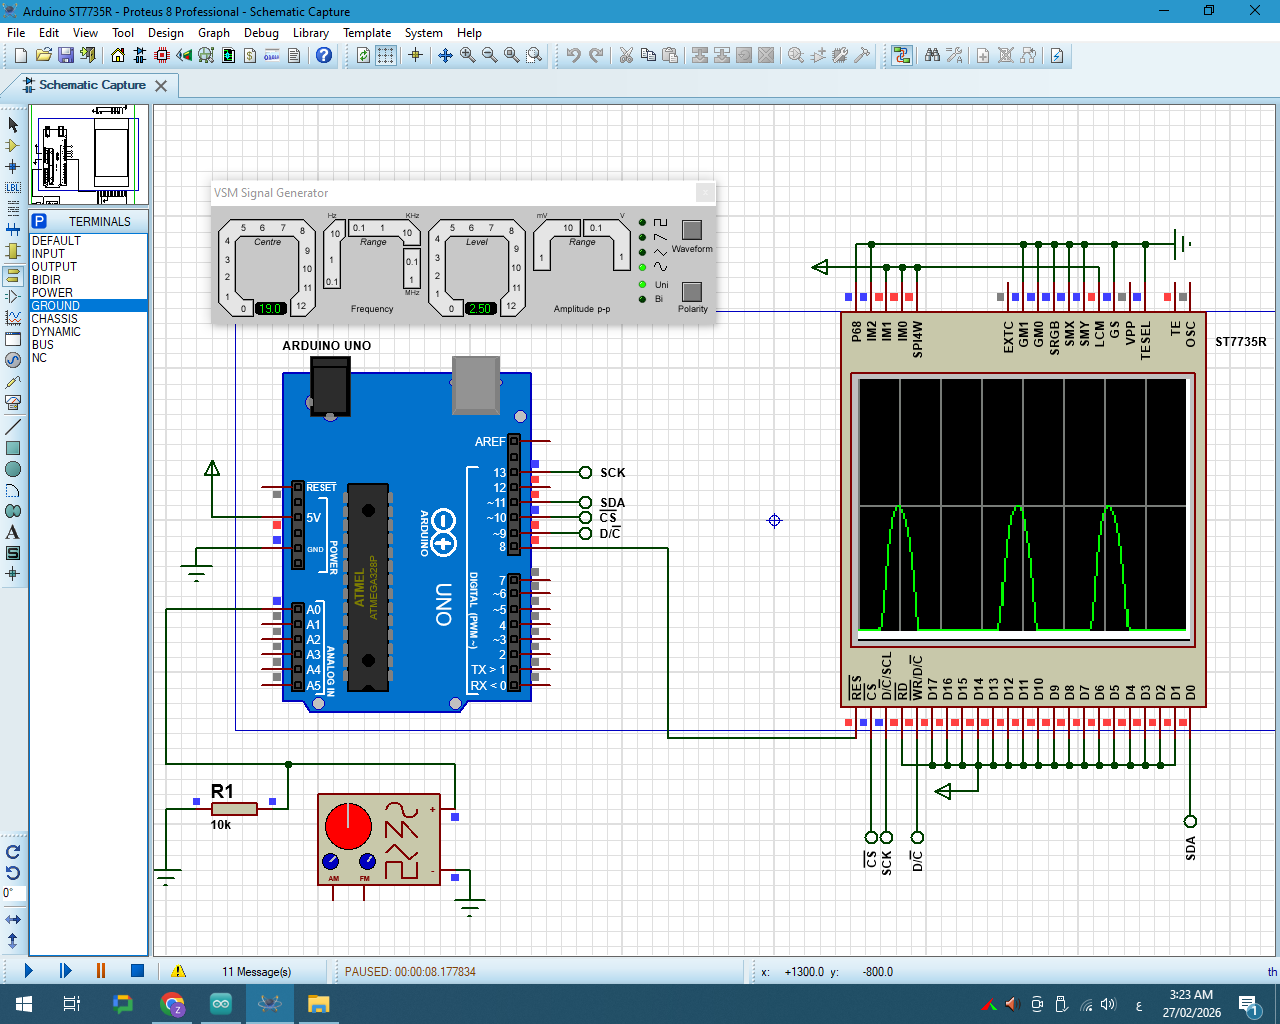Click the schematic overview thumbnail

pyautogui.click(x=90, y=155)
